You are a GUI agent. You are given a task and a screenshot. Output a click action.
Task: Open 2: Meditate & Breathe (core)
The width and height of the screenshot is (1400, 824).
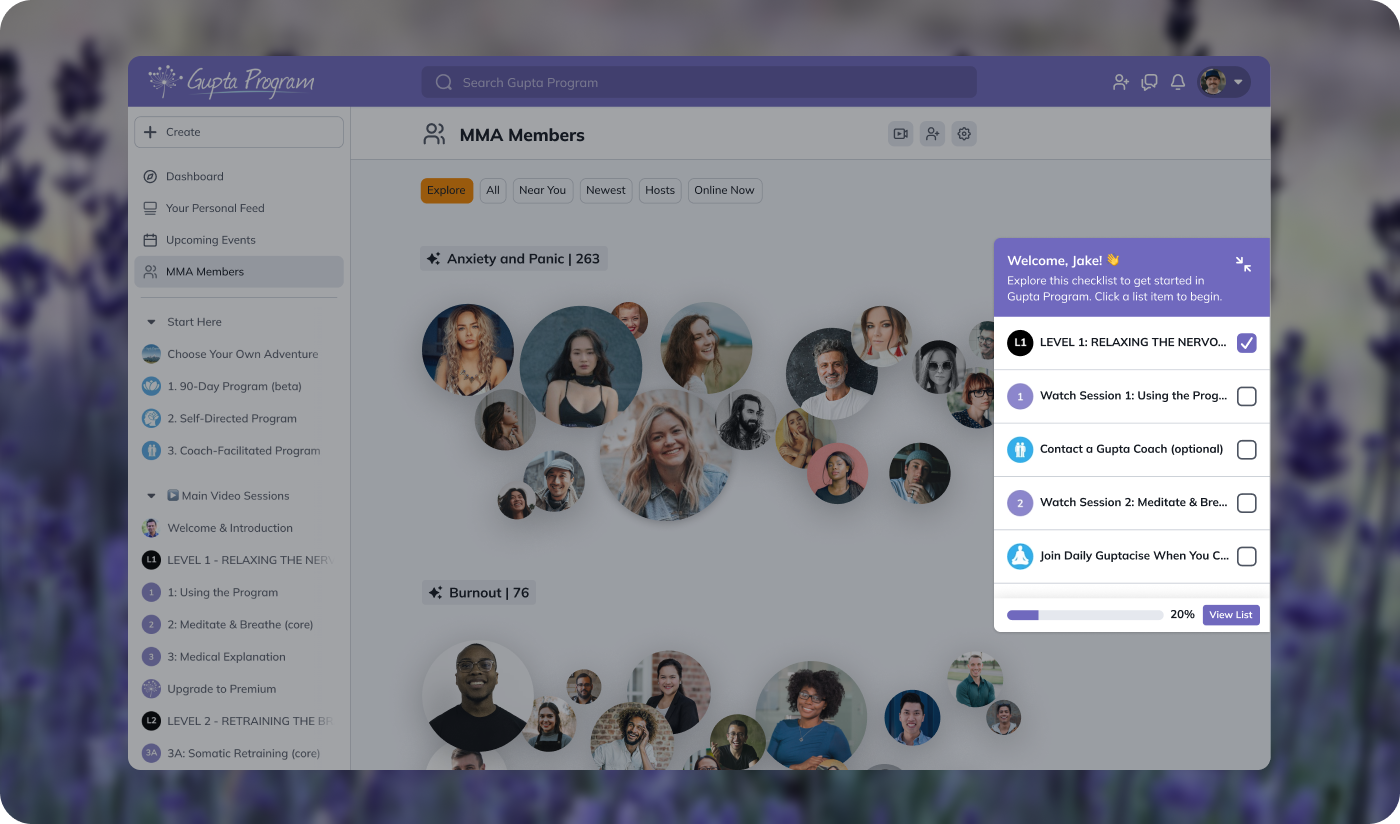click(x=239, y=624)
